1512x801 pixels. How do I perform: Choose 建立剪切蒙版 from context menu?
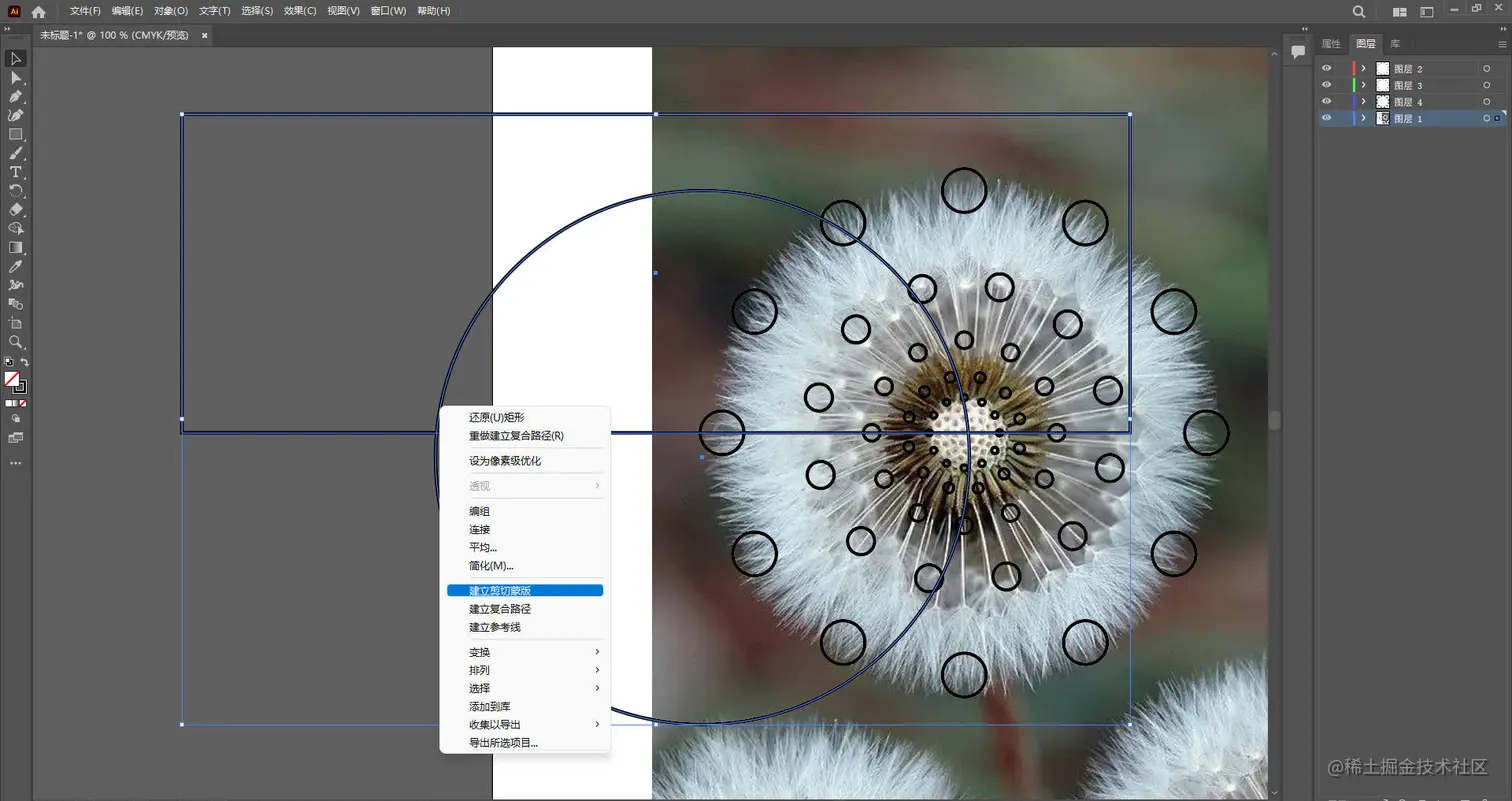pos(525,591)
